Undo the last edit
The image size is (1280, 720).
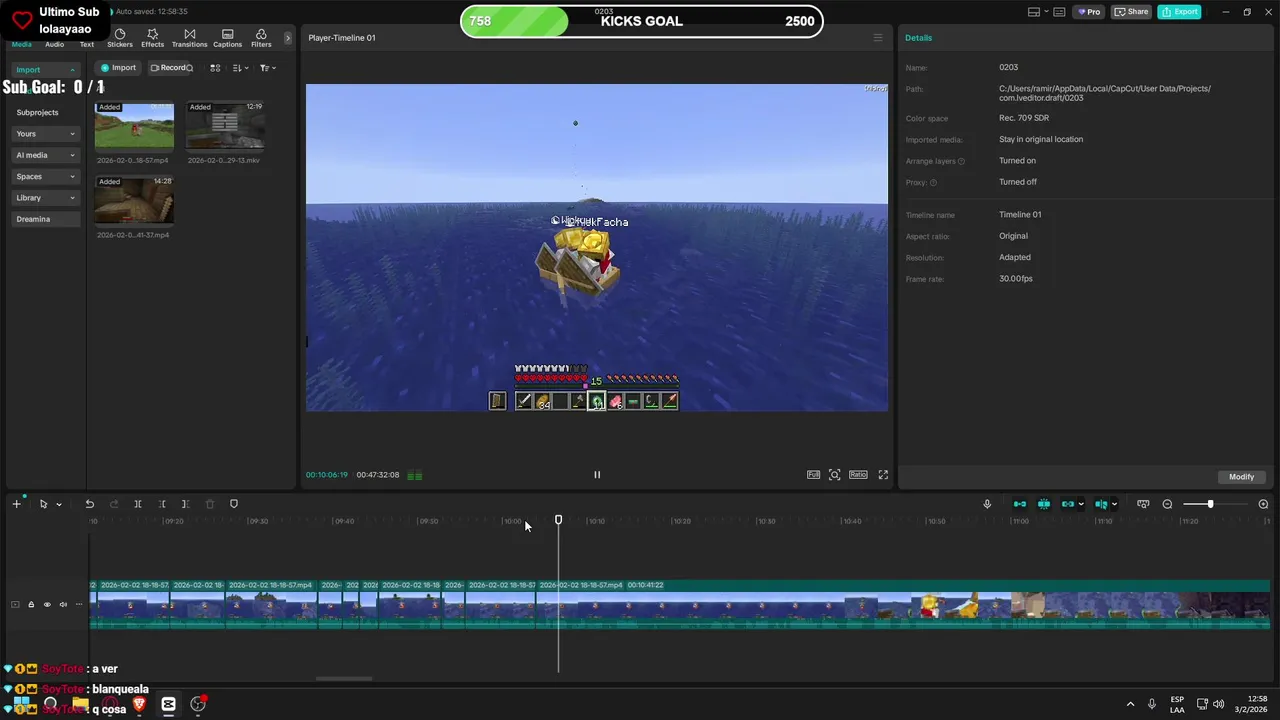[x=90, y=504]
